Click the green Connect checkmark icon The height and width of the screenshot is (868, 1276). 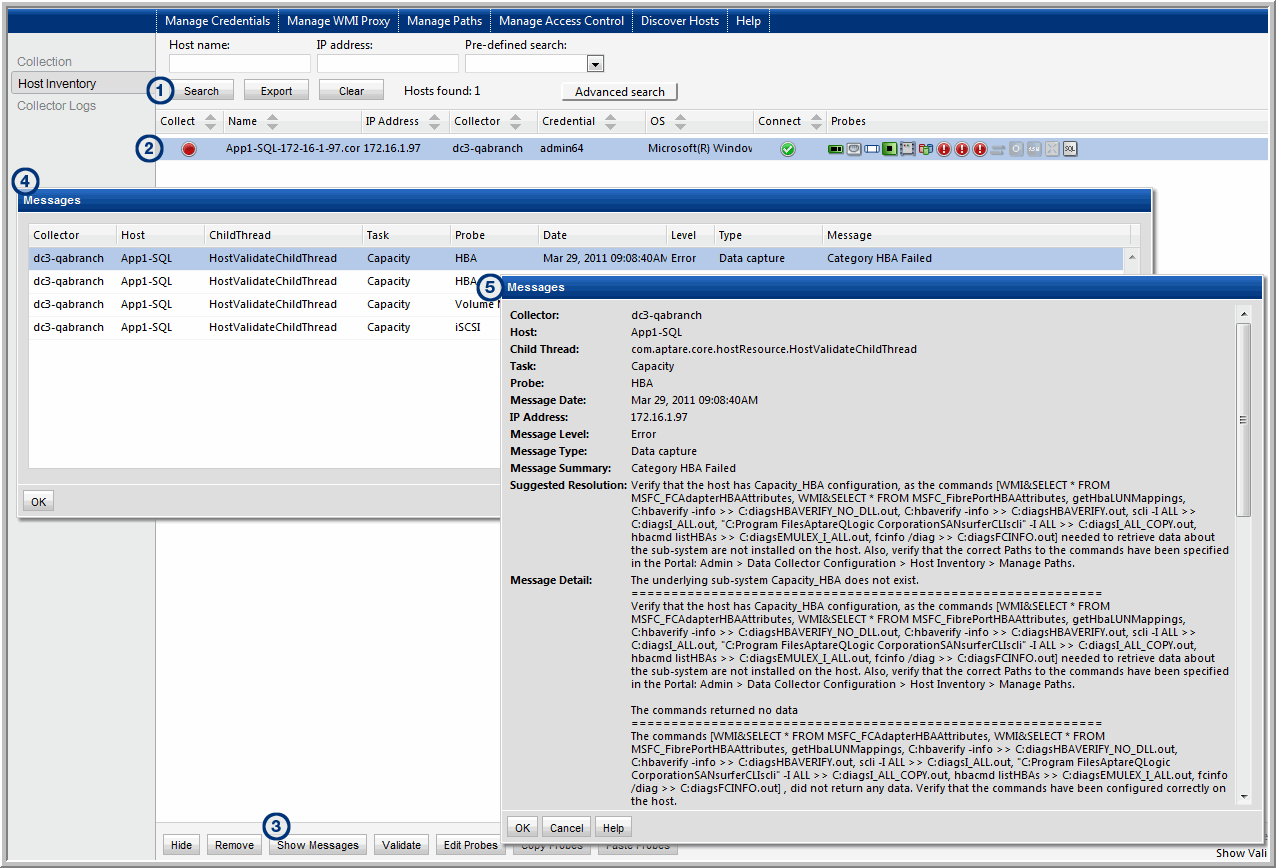(x=788, y=149)
